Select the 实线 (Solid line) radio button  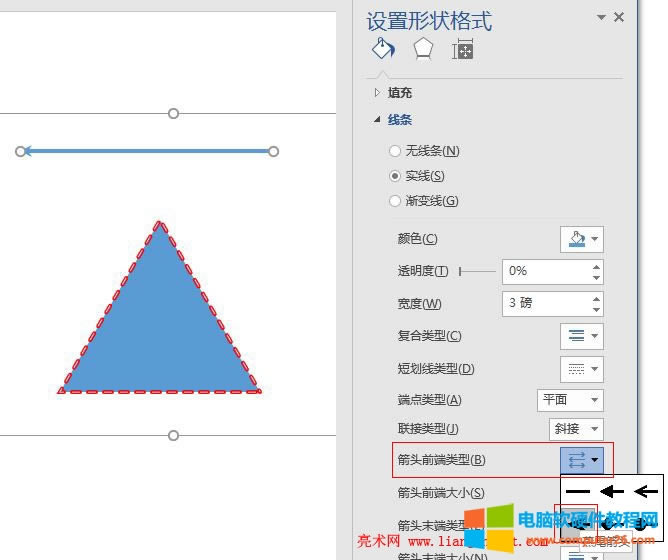395,176
